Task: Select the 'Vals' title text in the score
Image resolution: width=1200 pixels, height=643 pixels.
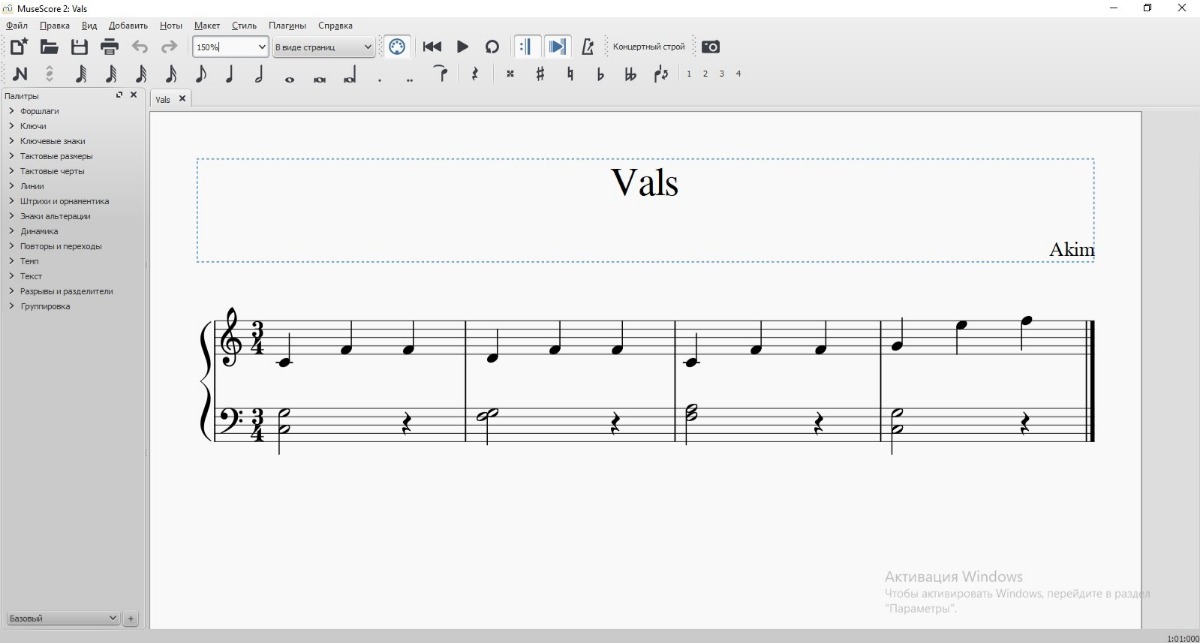Action: point(645,182)
